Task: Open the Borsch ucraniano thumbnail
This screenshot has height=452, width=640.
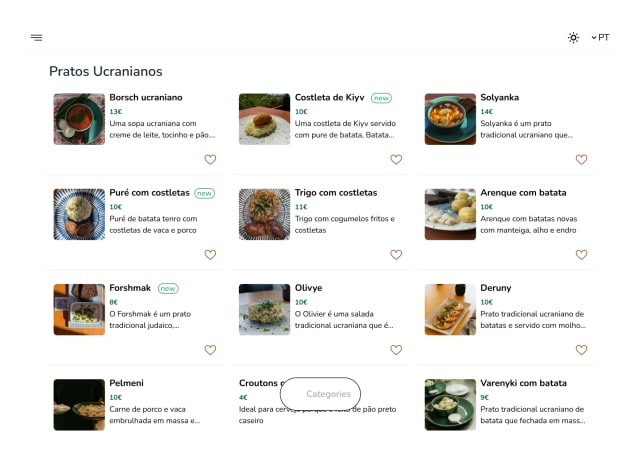Action: coord(79,119)
